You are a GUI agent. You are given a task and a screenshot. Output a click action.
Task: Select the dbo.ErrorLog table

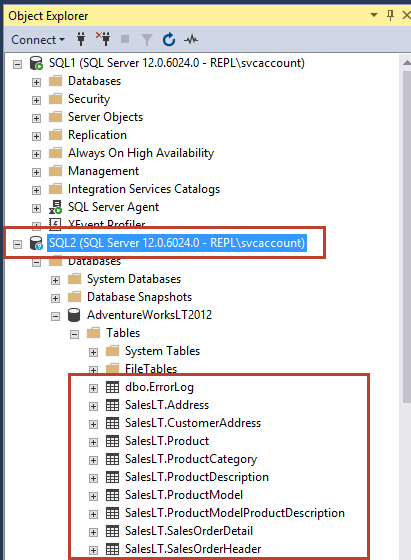[159, 387]
